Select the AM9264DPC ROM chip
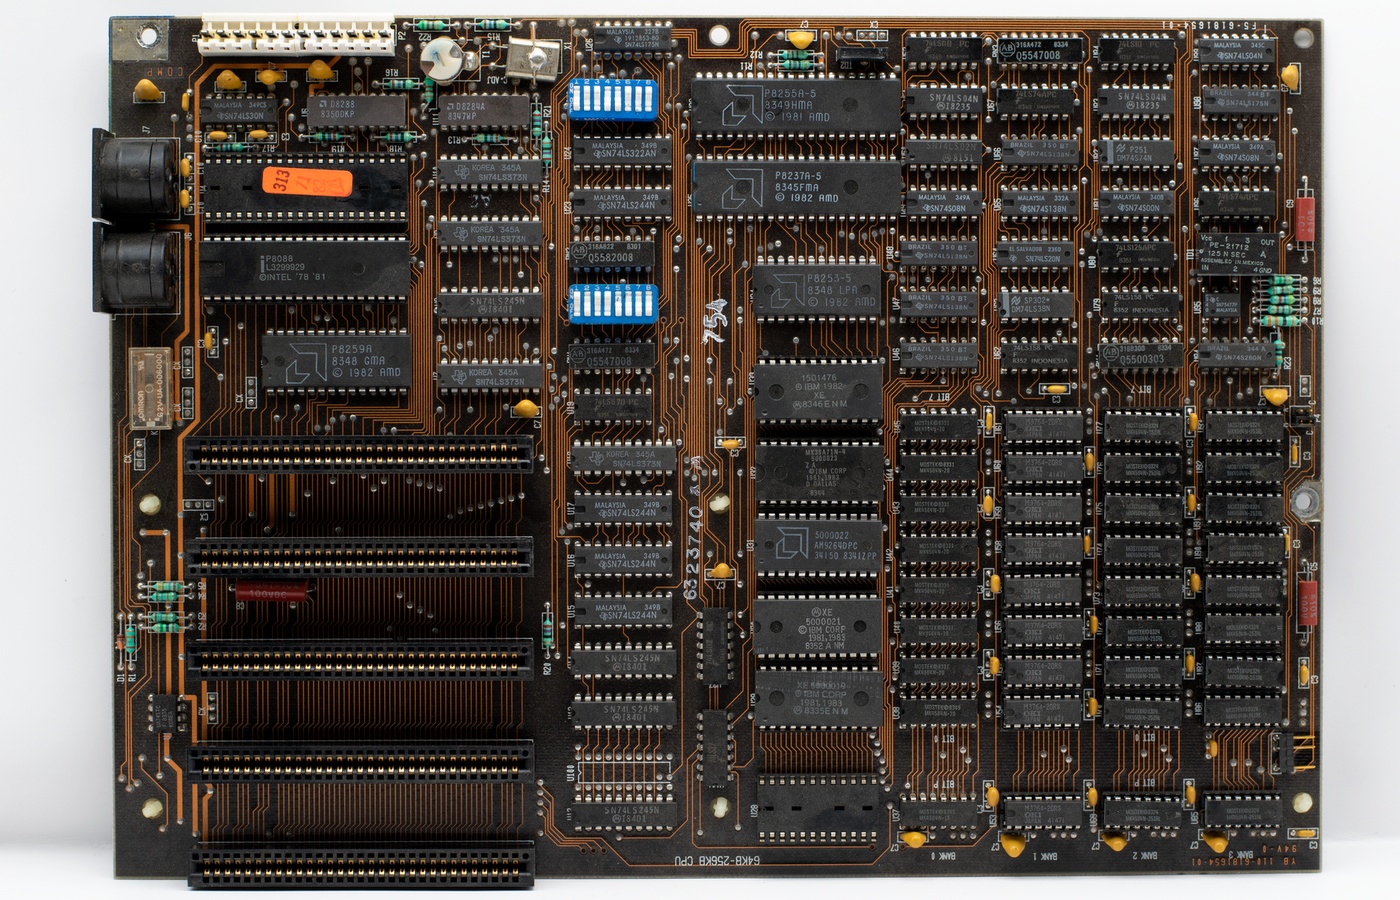Image resolution: width=1400 pixels, height=900 pixels. pyautogui.click(x=819, y=546)
